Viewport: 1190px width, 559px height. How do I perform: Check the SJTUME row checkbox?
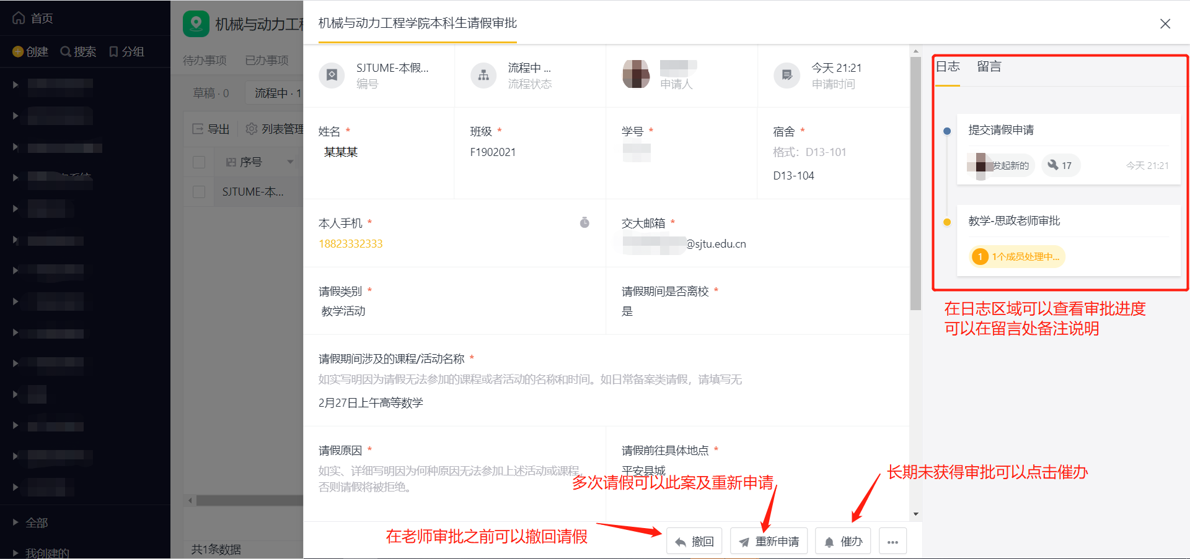coord(199,191)
